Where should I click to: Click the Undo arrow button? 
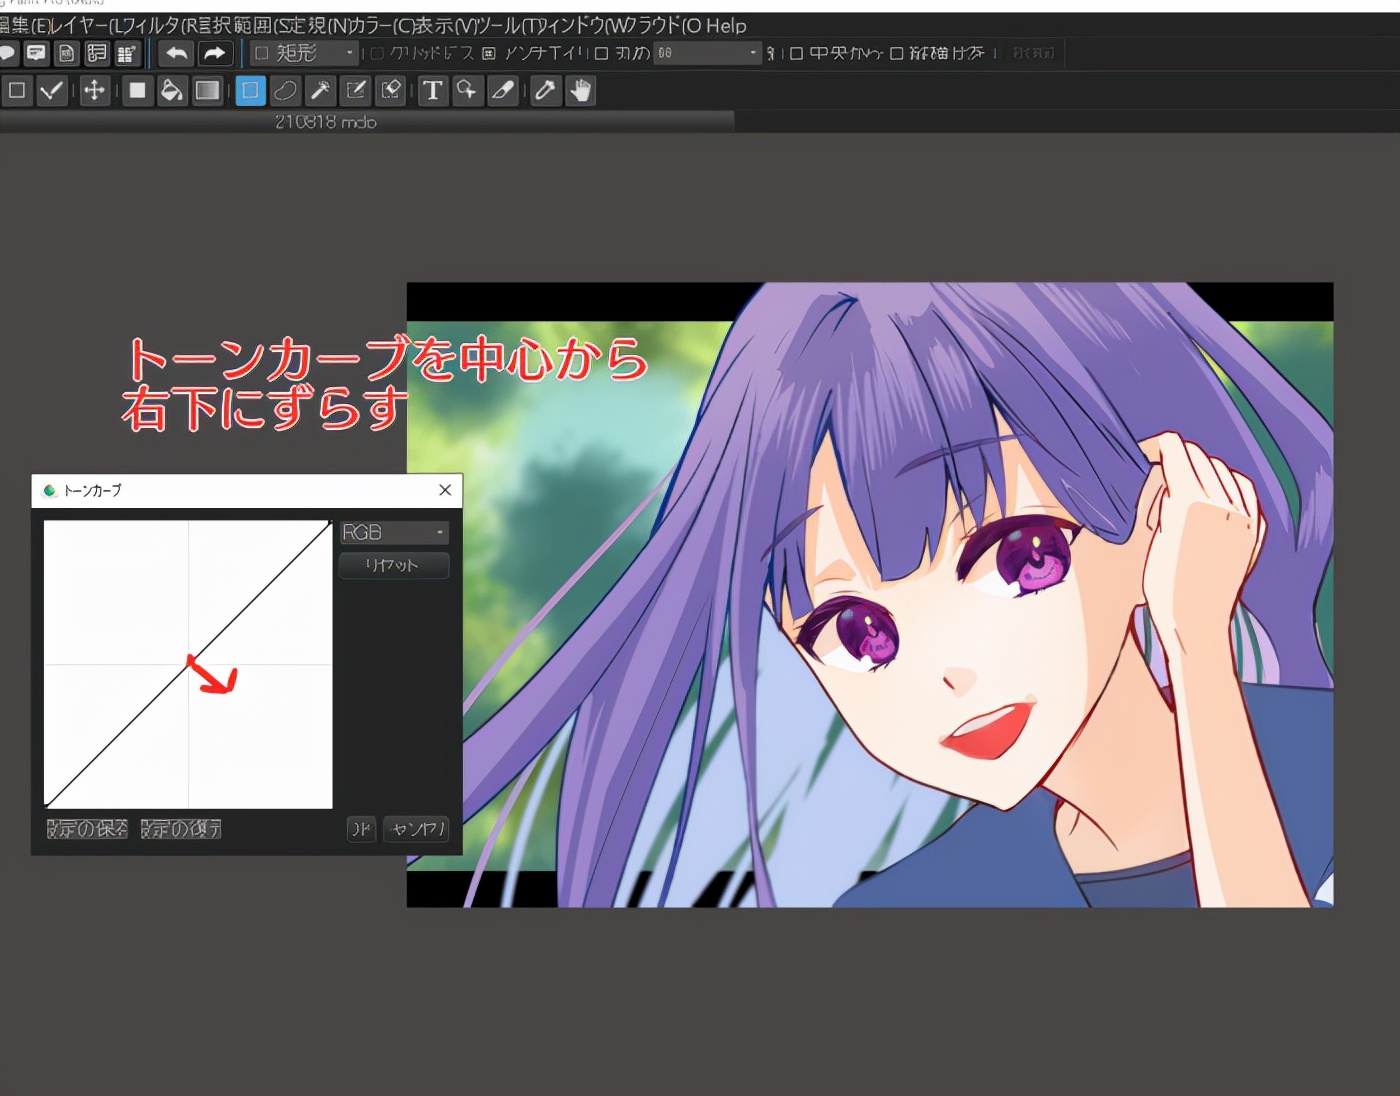(177, 53)
